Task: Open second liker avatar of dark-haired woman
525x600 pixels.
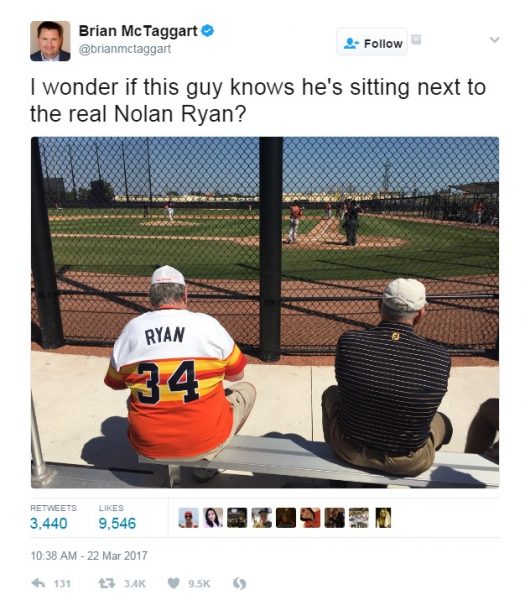Action: 213,518
